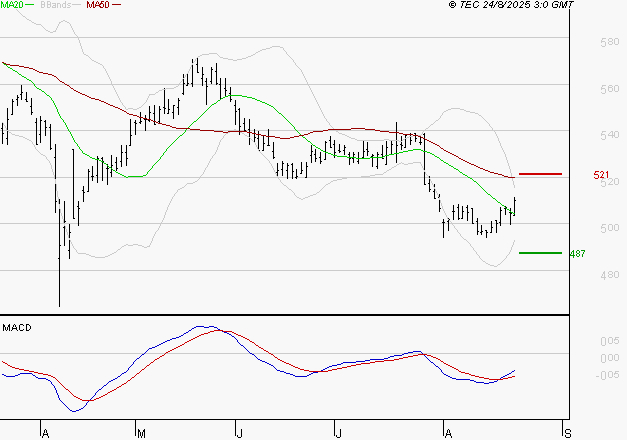Image resolution: width=627 pixels, height=440 pixels.
Task: Click the green support level line
Action: tap(540, 253)
